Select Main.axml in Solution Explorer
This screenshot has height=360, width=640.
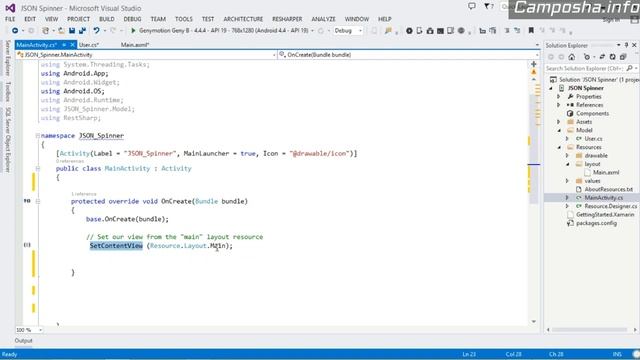(x=606, y=173)
